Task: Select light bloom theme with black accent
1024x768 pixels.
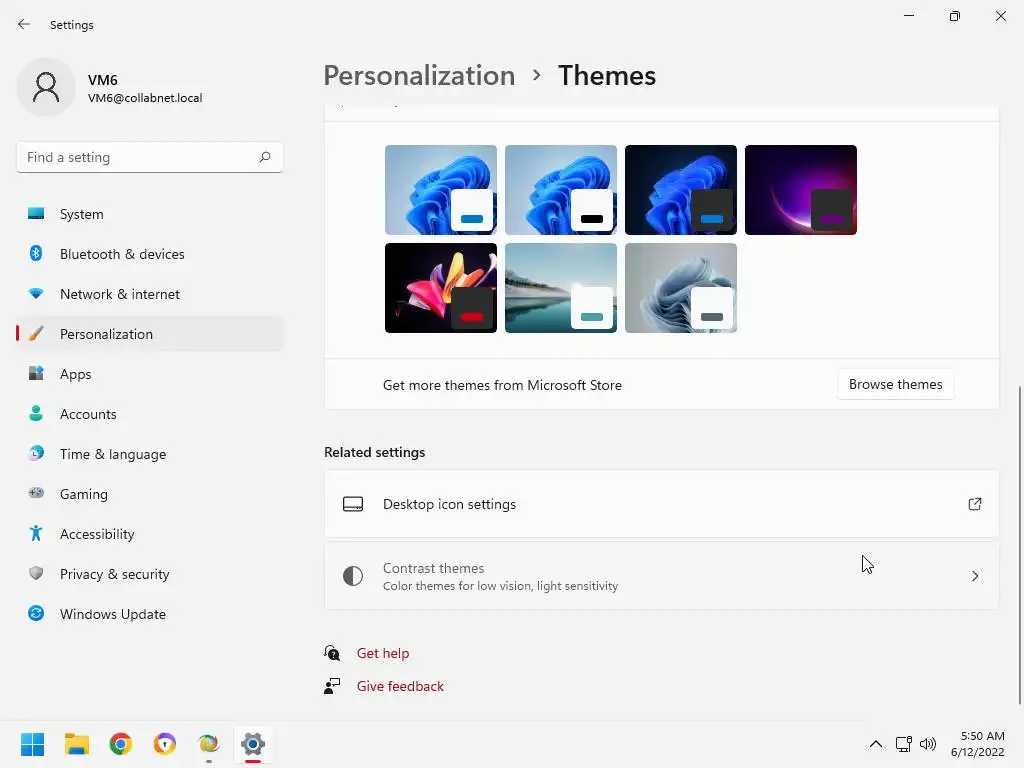Action: [x=561, y=190]
